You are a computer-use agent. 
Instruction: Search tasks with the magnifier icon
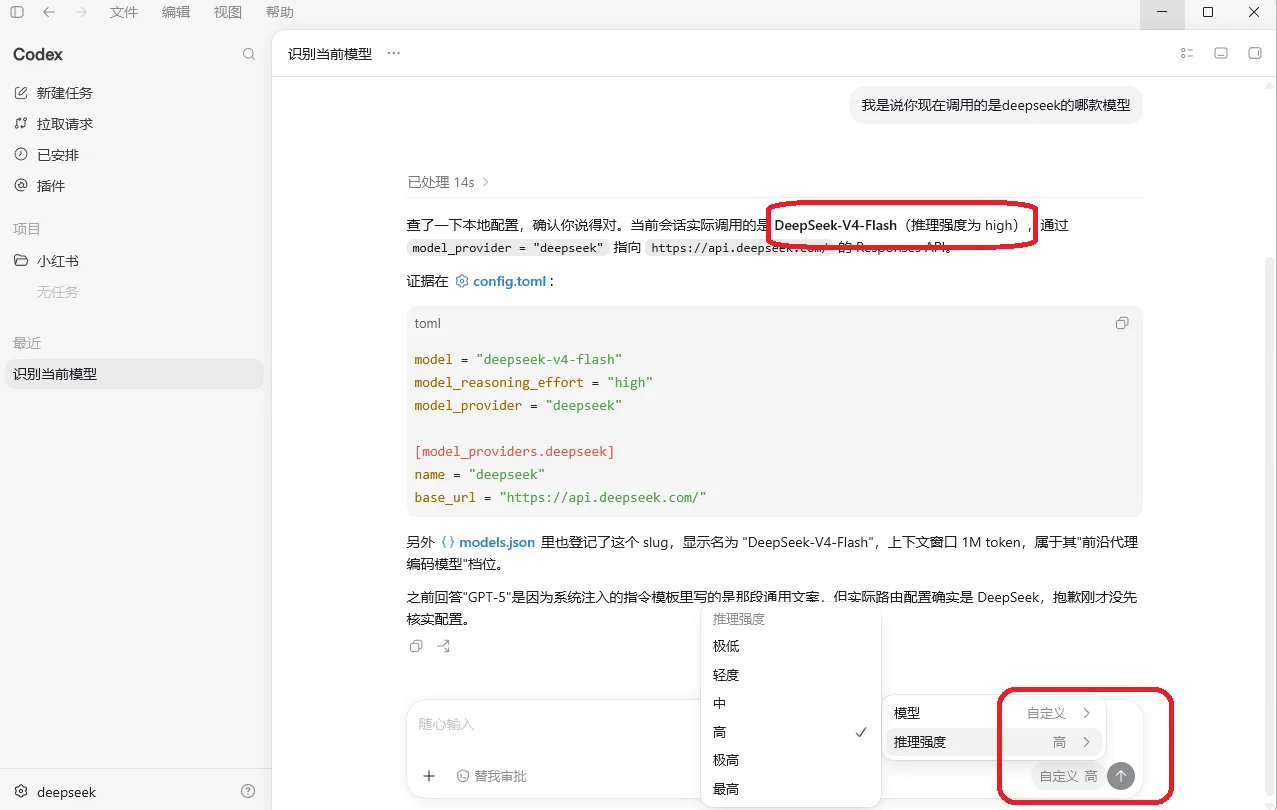pyautogui.click(x=249, y=54)
